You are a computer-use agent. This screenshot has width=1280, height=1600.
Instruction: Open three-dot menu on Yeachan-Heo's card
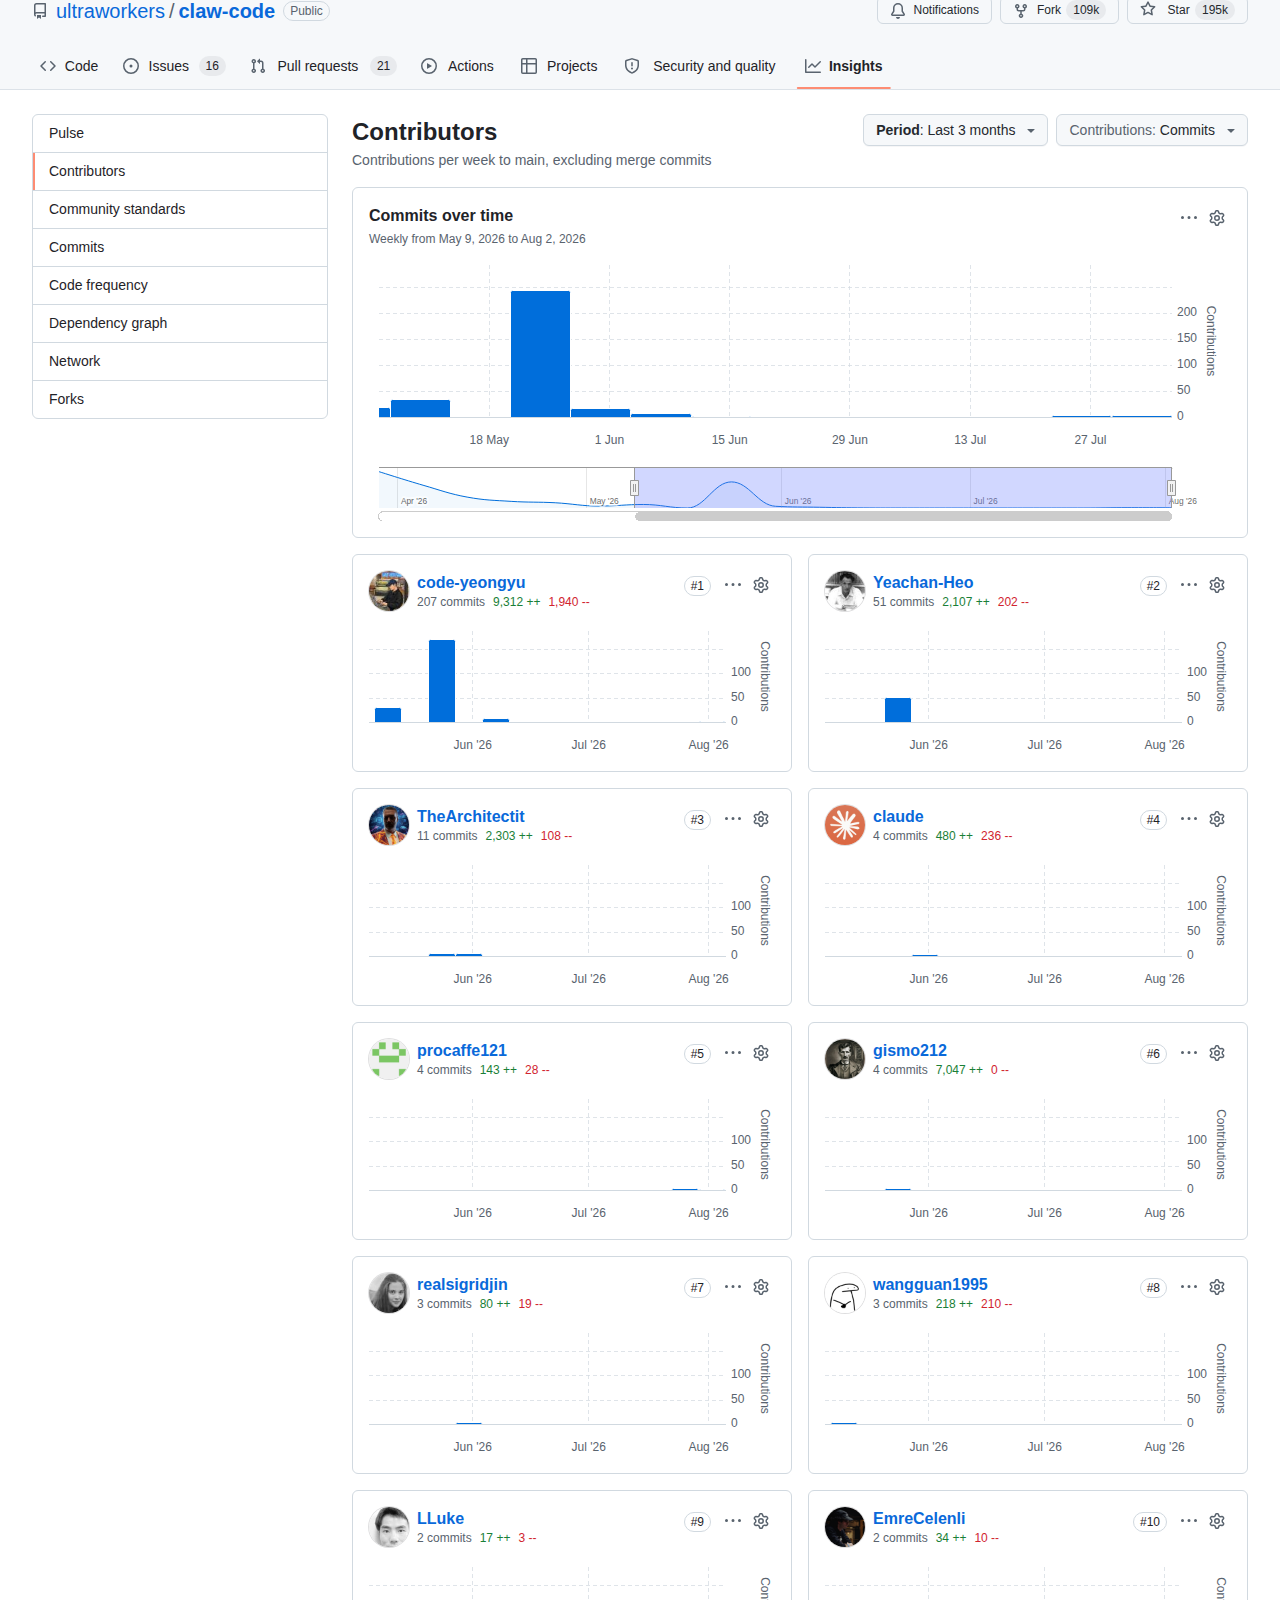tap(1189, 585)
